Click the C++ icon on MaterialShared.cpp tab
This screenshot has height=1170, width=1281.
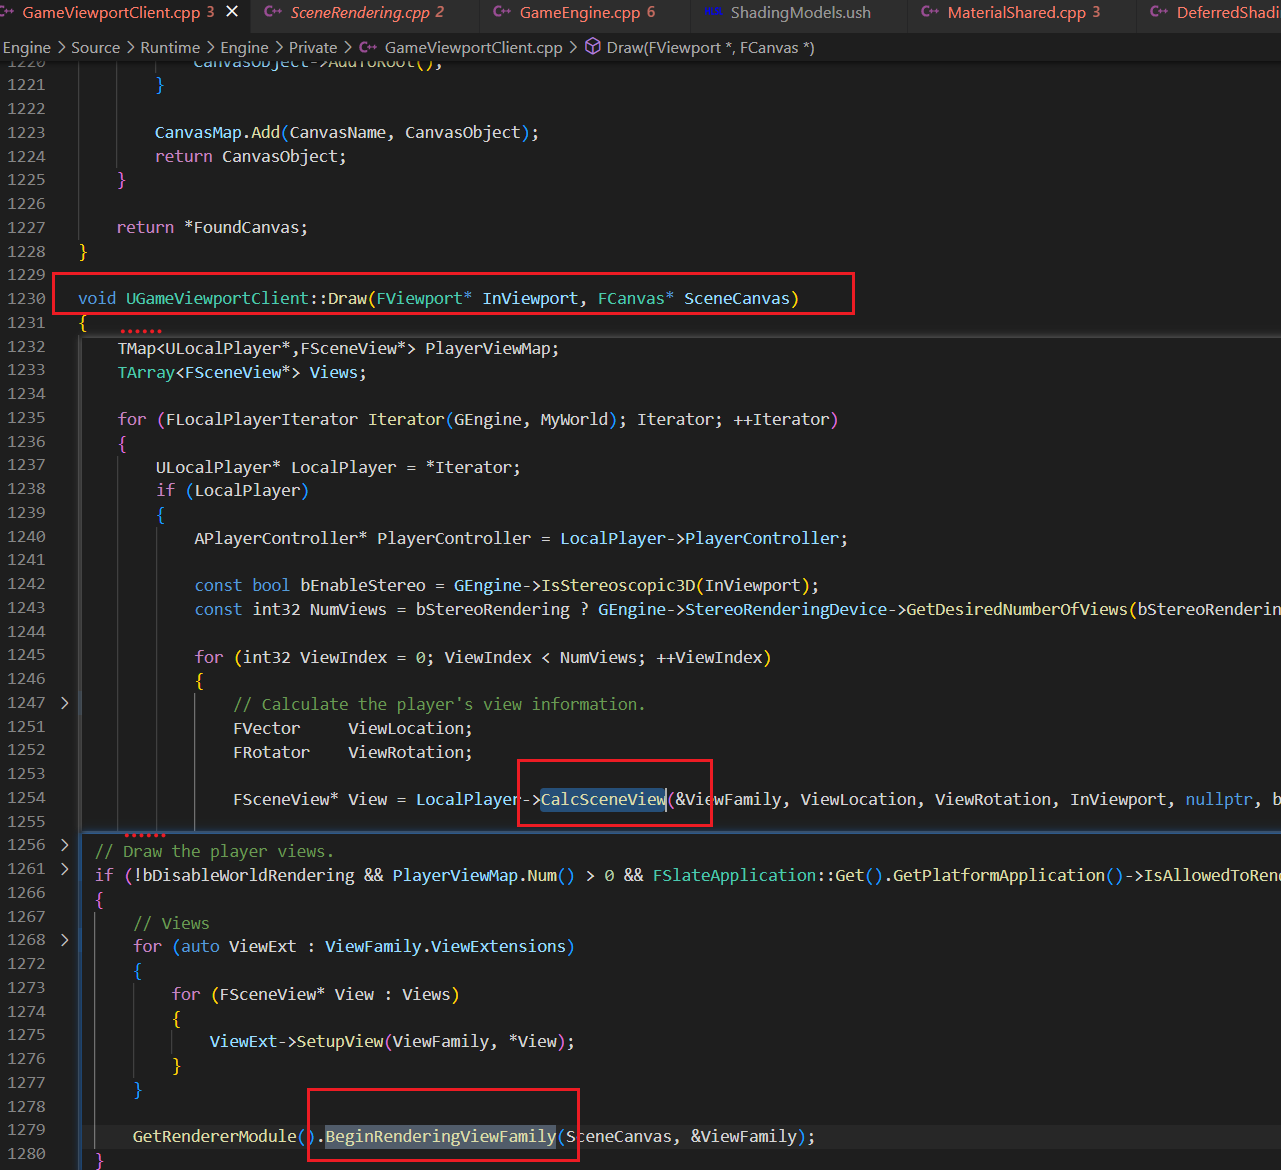[x=930, y=12]
